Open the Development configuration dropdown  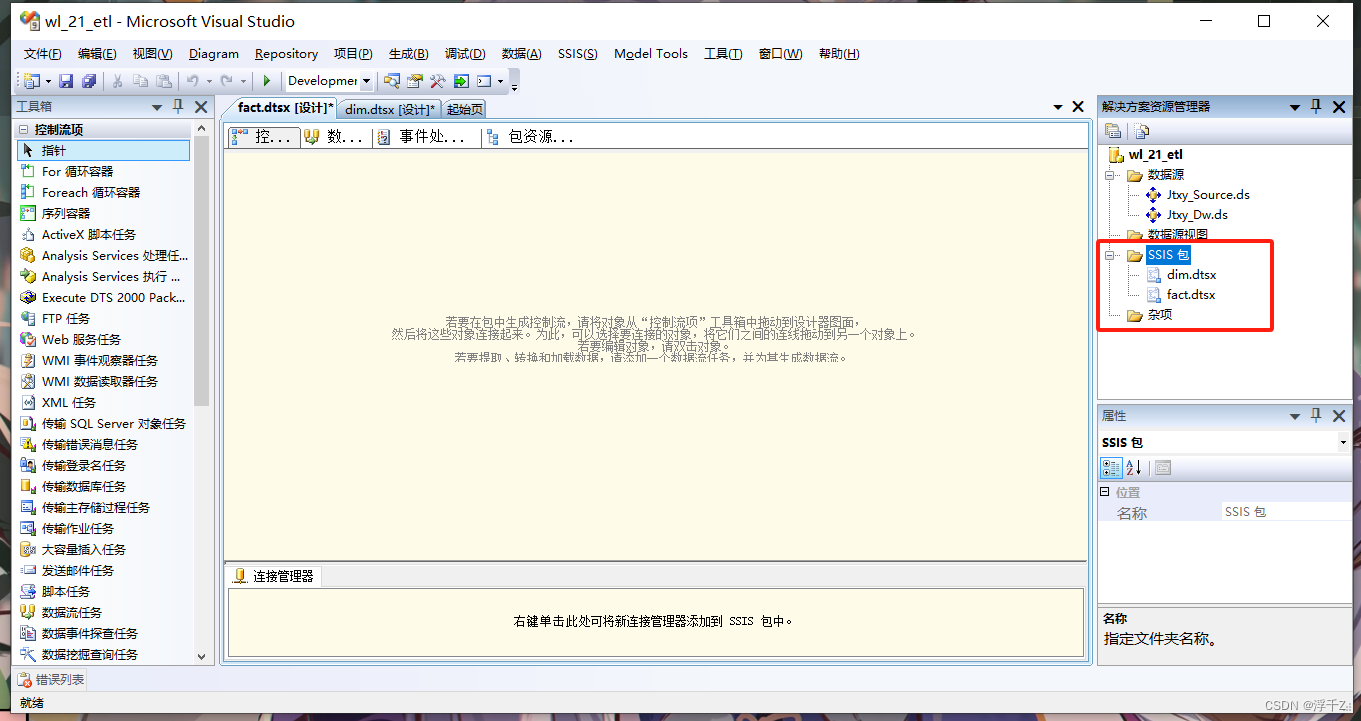tap(366, 81)
